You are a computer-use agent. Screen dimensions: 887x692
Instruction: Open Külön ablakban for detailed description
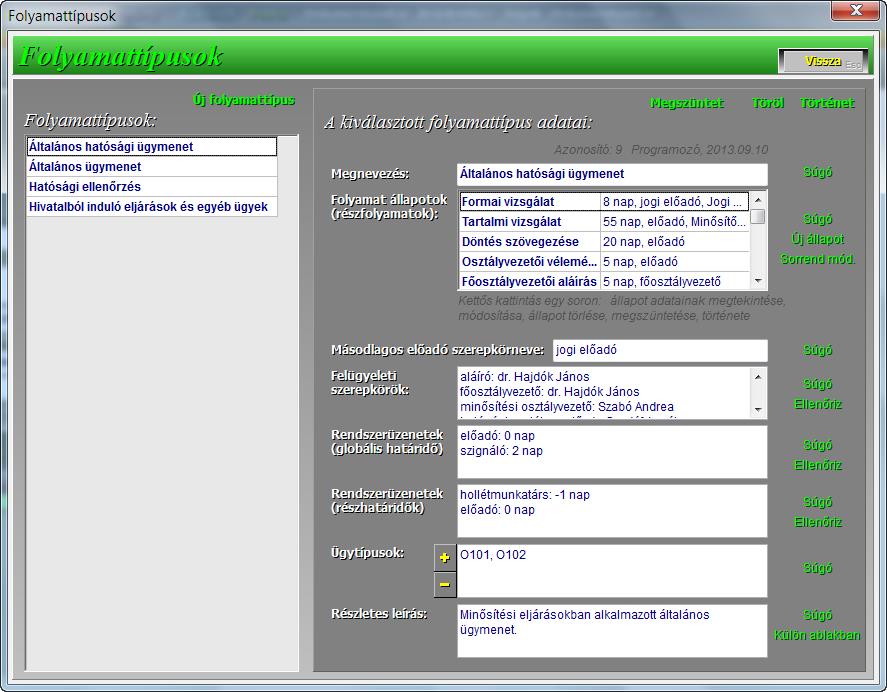pos(817,635)
